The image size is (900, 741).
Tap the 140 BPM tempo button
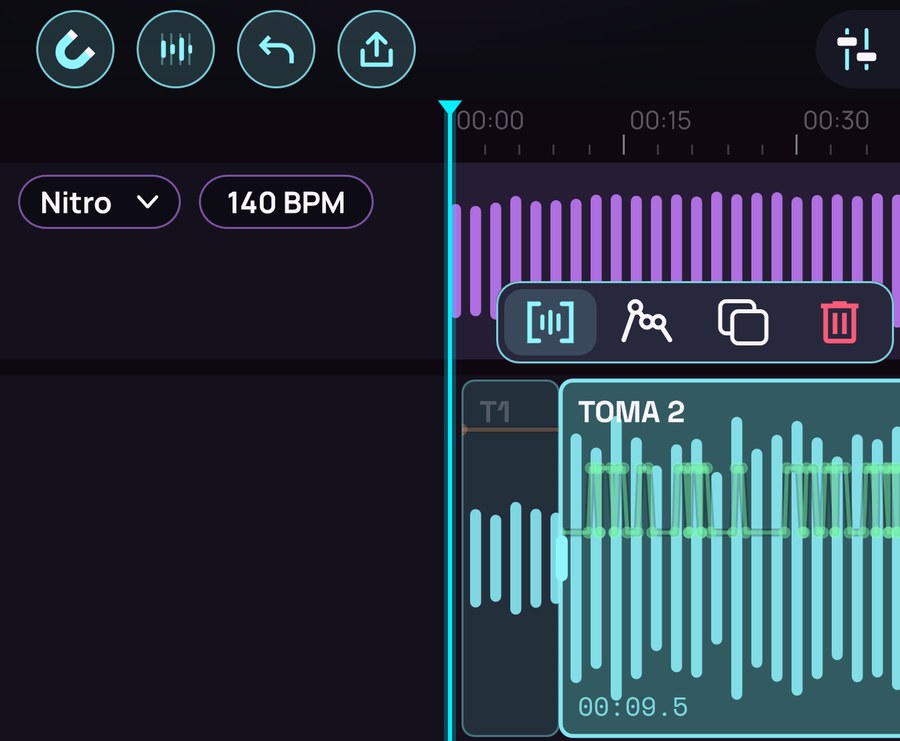pyautogui.click(x=286, y=202)
